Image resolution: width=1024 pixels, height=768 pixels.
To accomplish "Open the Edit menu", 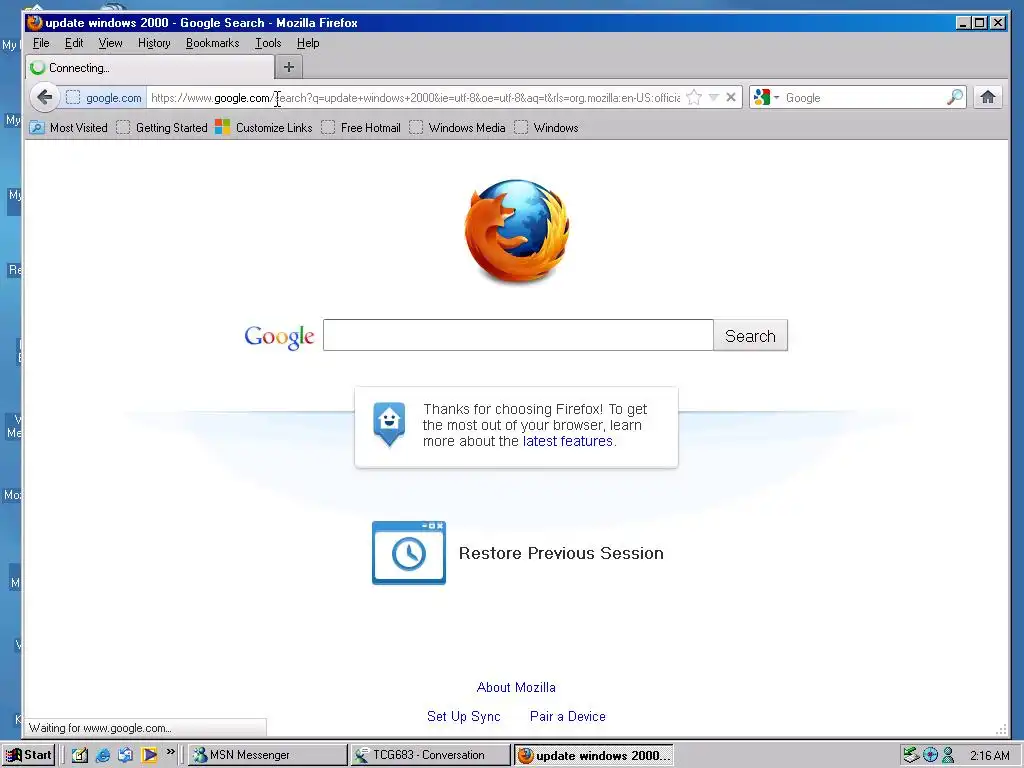I will click(x=74, y=43).
